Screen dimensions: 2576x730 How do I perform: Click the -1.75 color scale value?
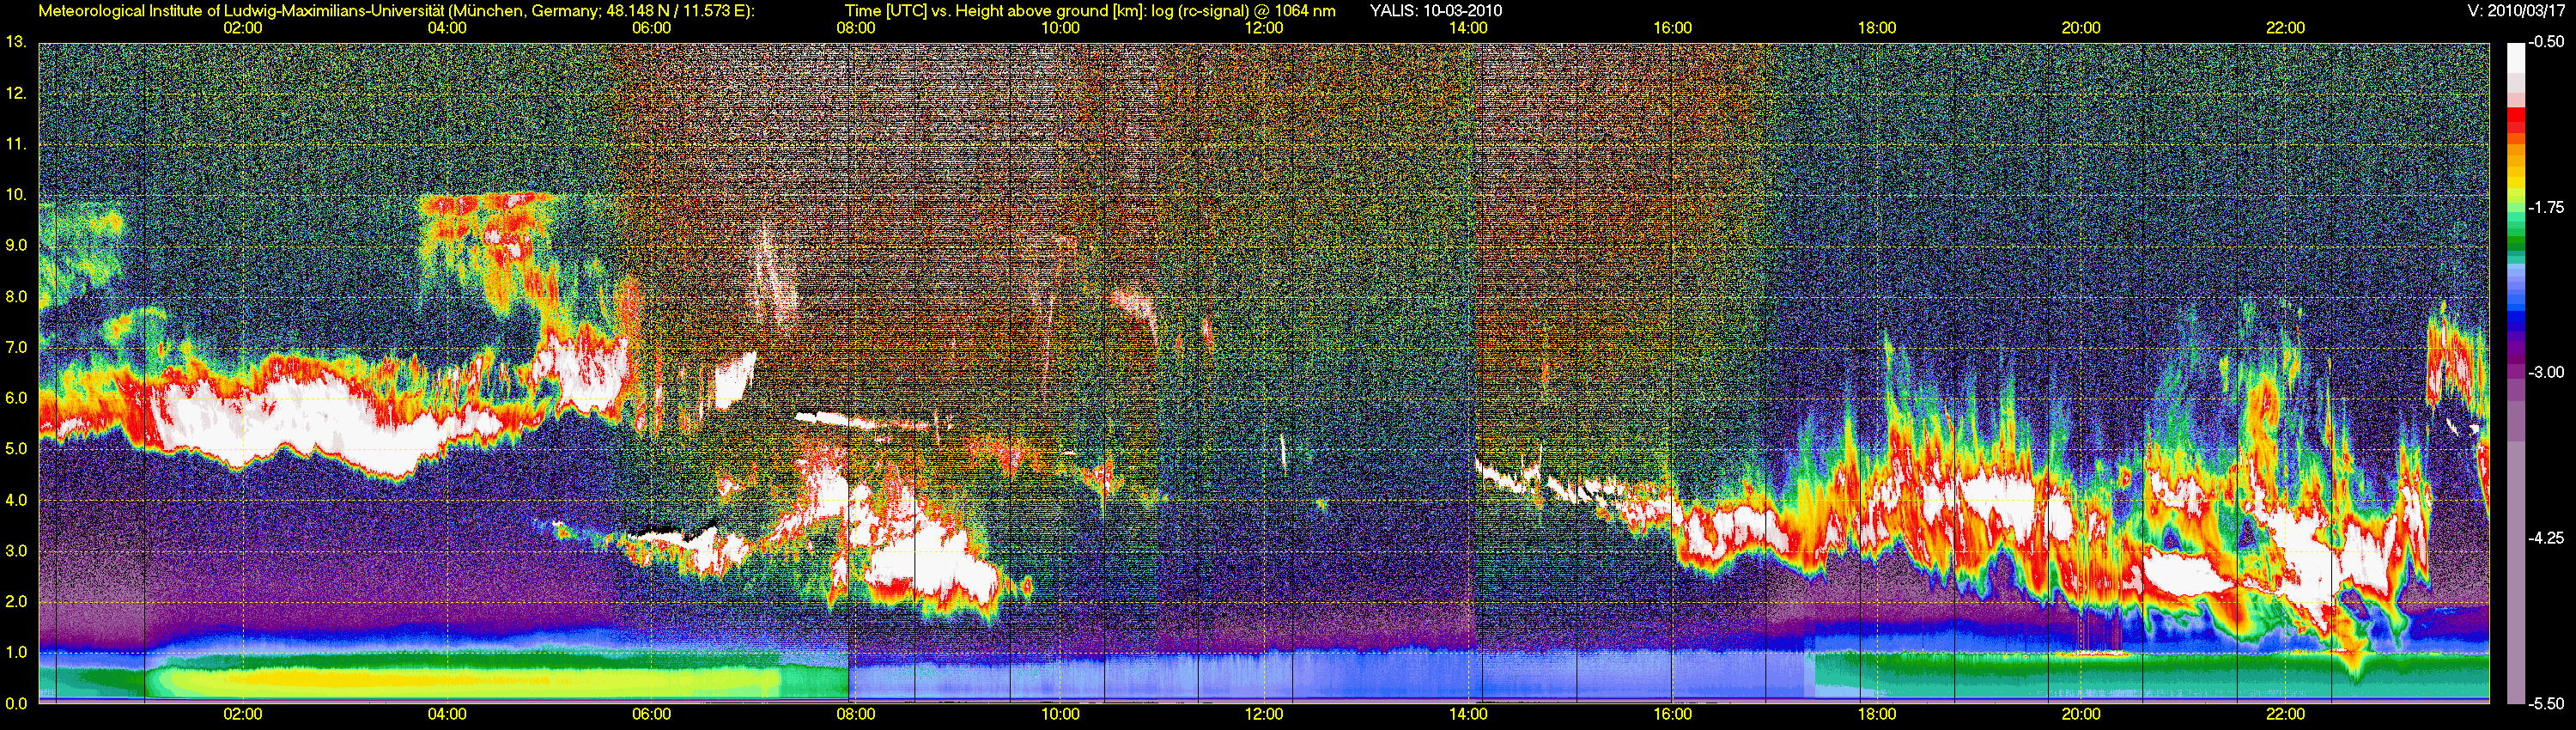pos(2545,207)
